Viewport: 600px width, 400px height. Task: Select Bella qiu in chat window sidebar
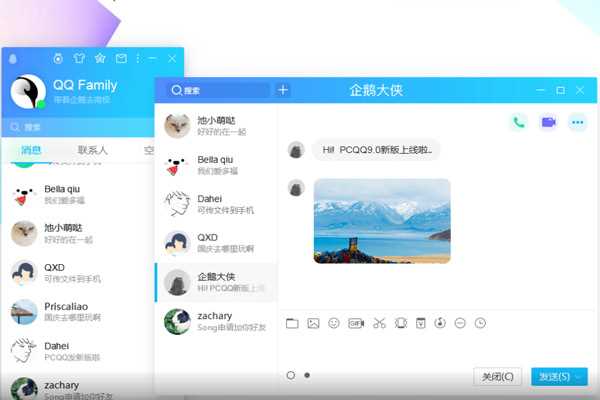tap(217, 165)
